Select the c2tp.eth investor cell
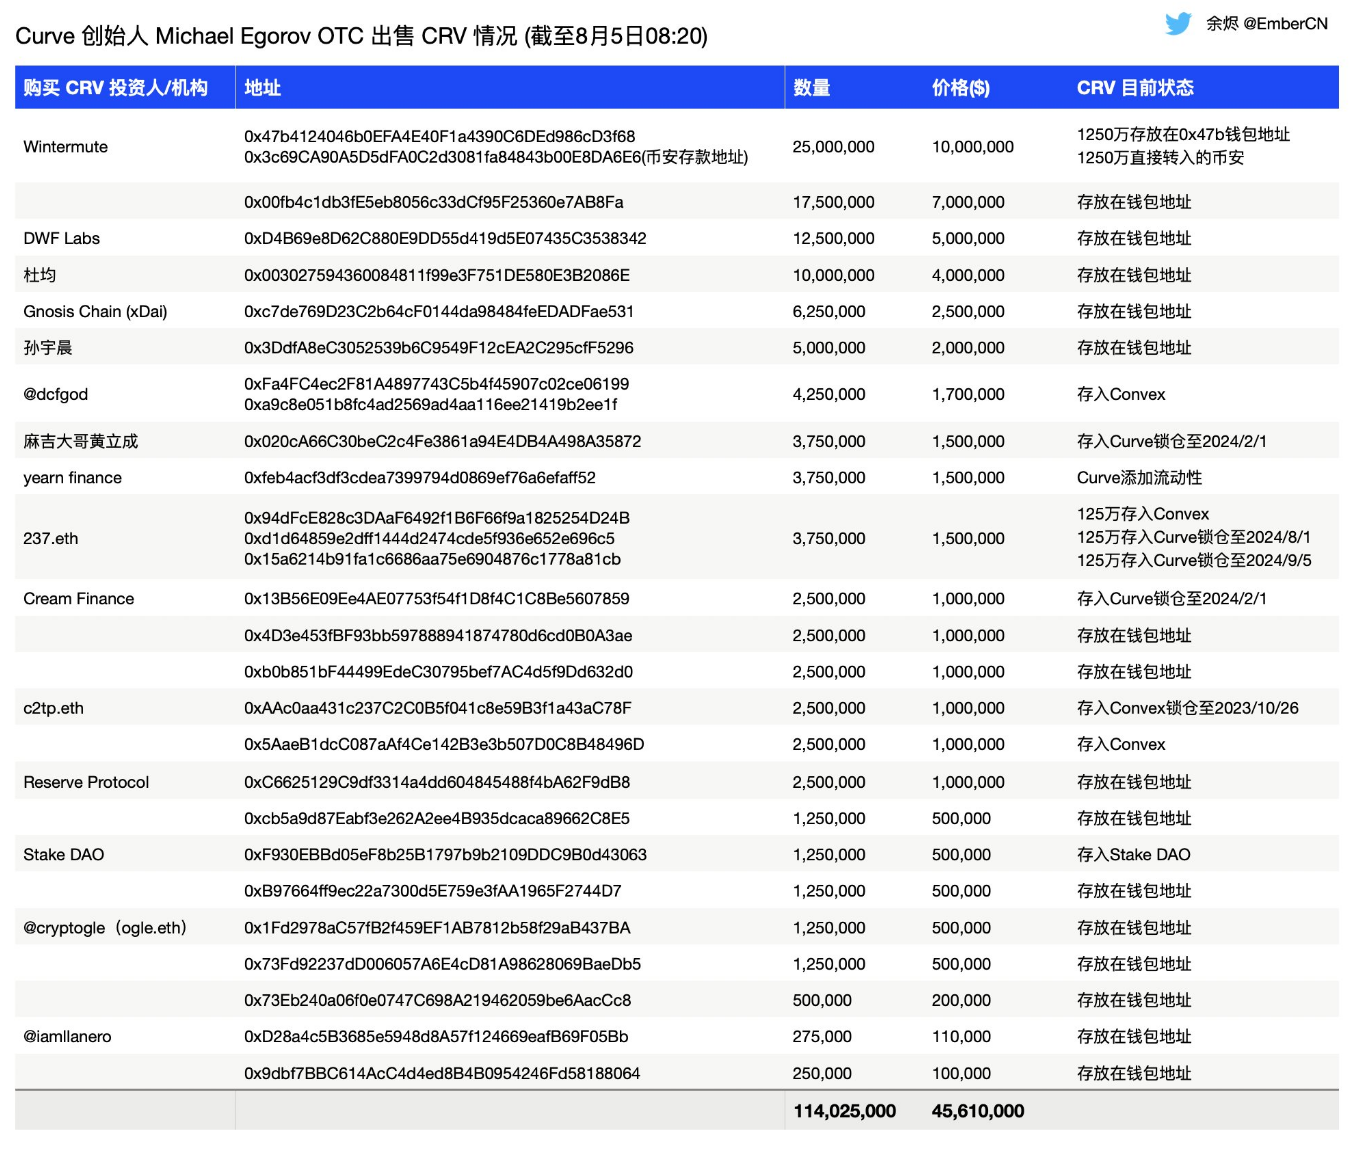The image size is (1363, 1149). 53,708
